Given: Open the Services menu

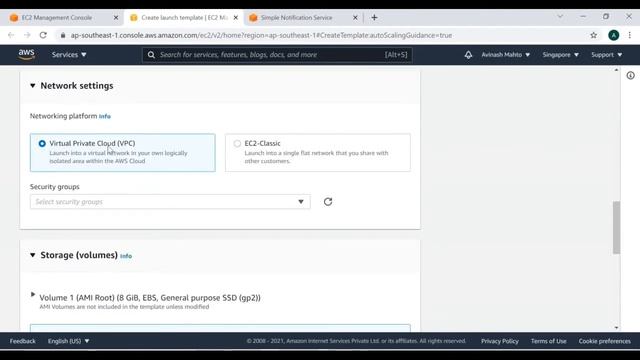Looking at the screenshot, I should tap(69, 55).
